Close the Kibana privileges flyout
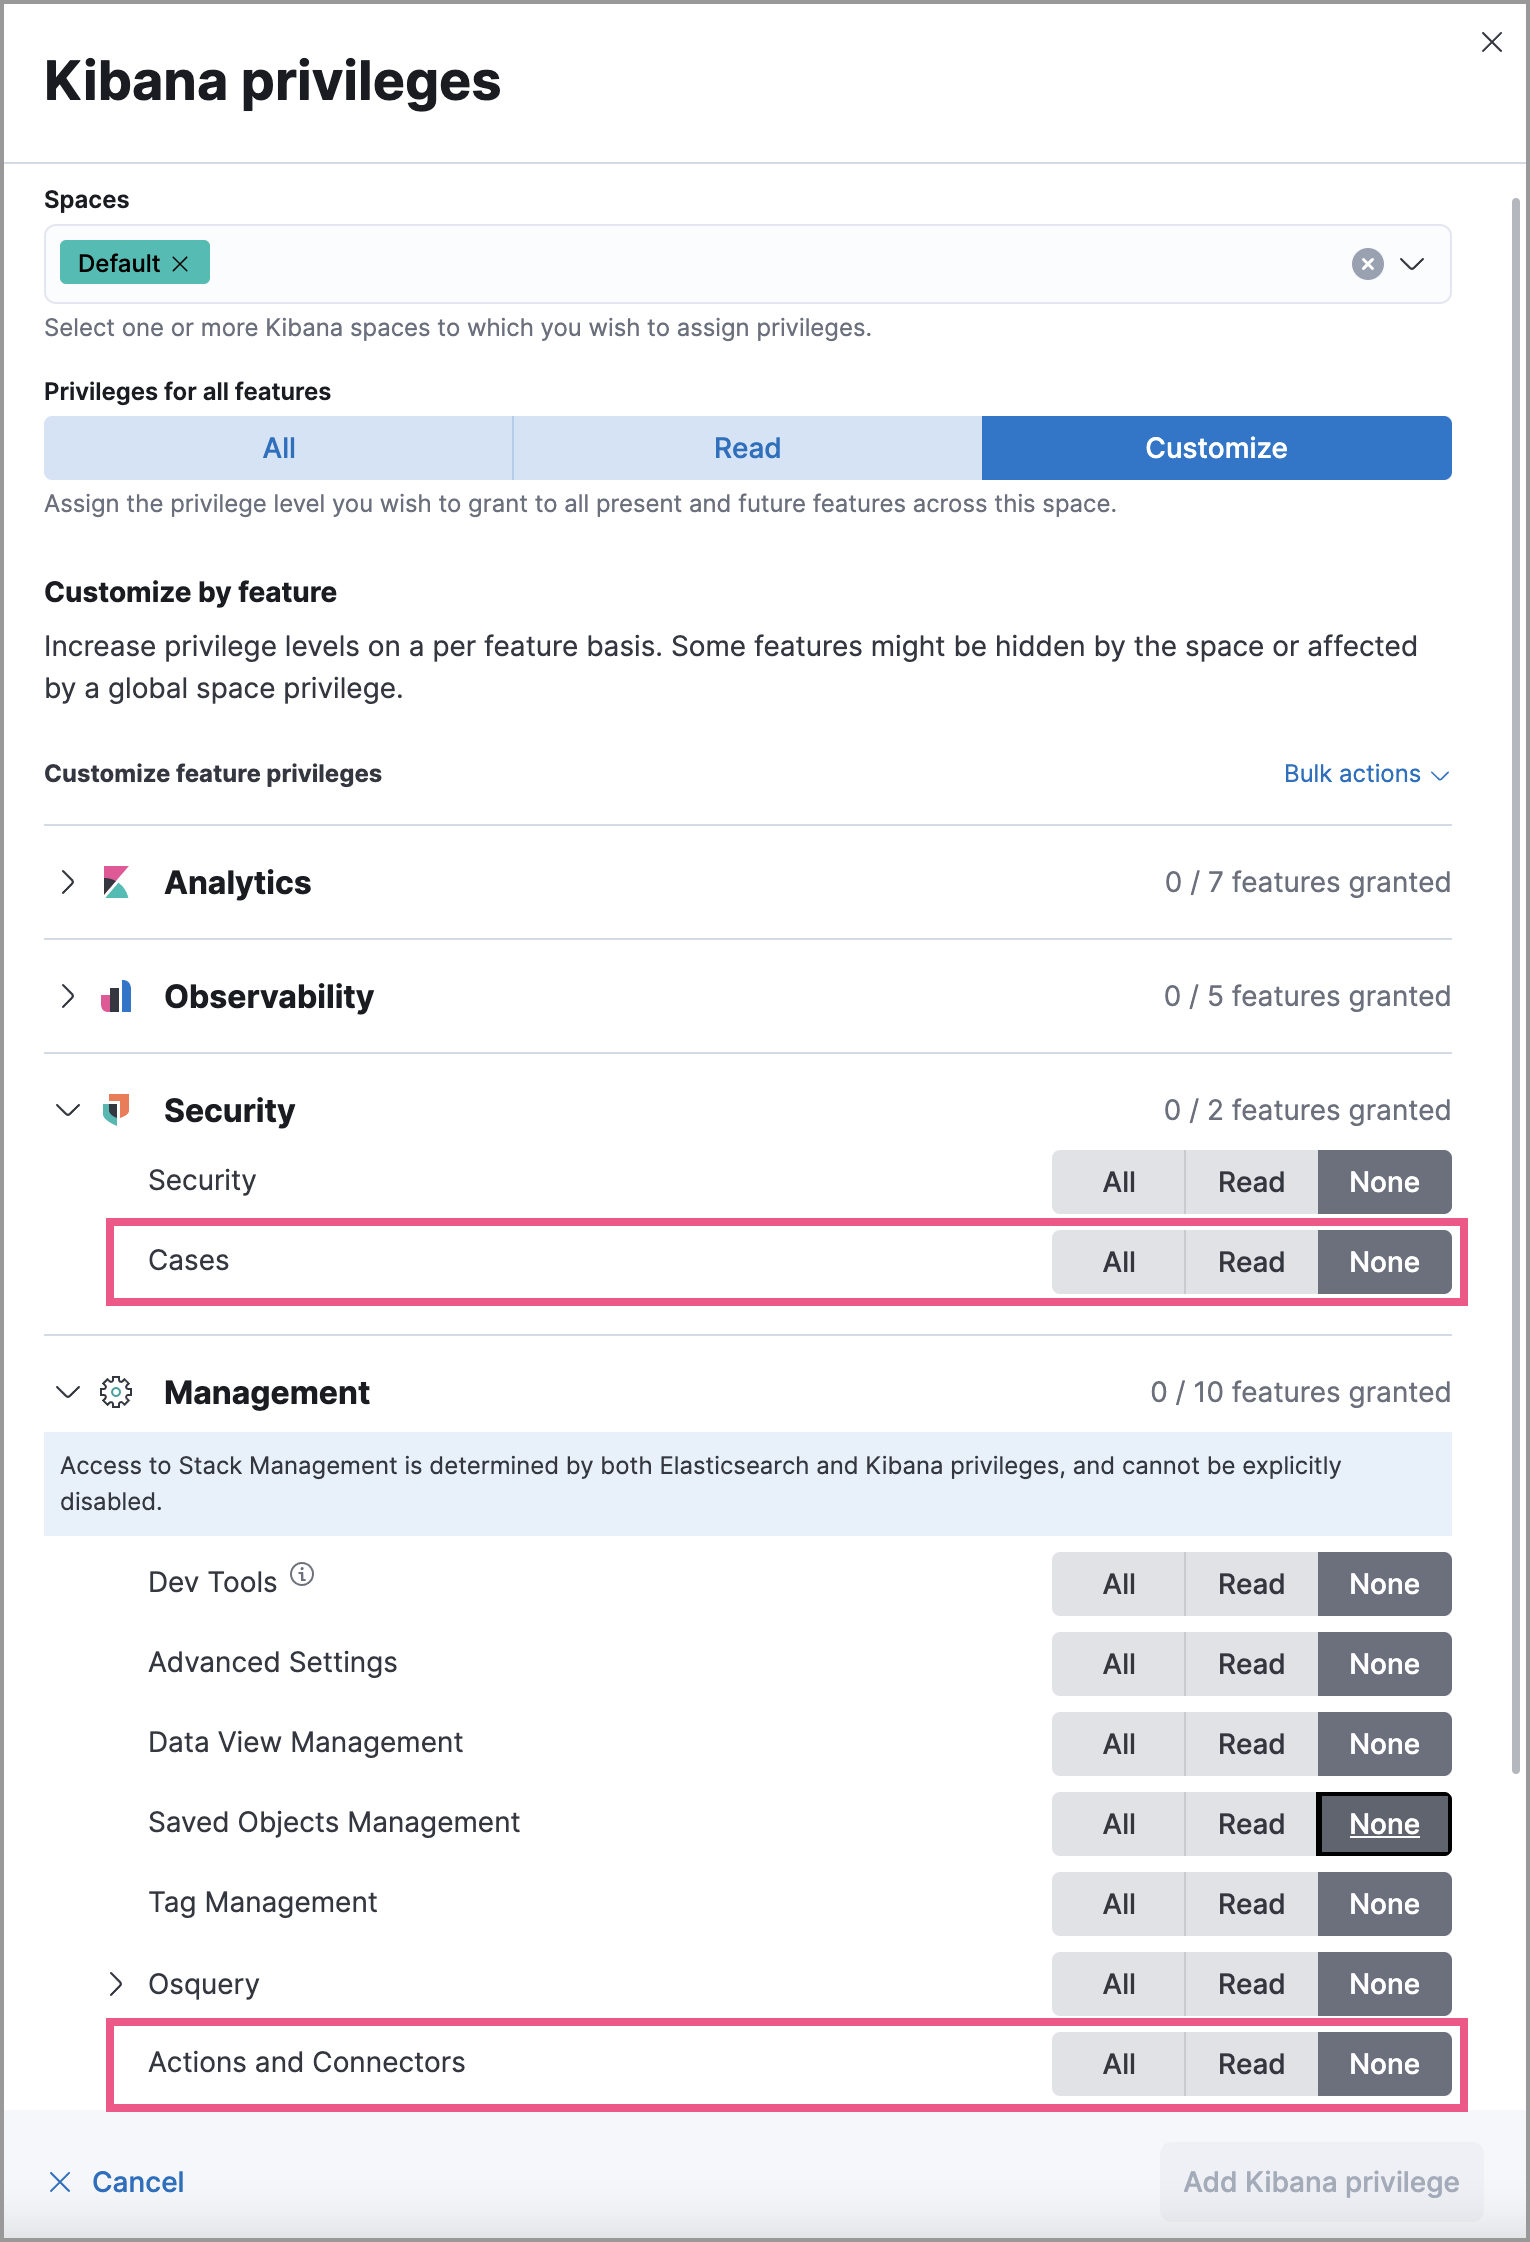 pyautogui.click(x=1491, y=42)
